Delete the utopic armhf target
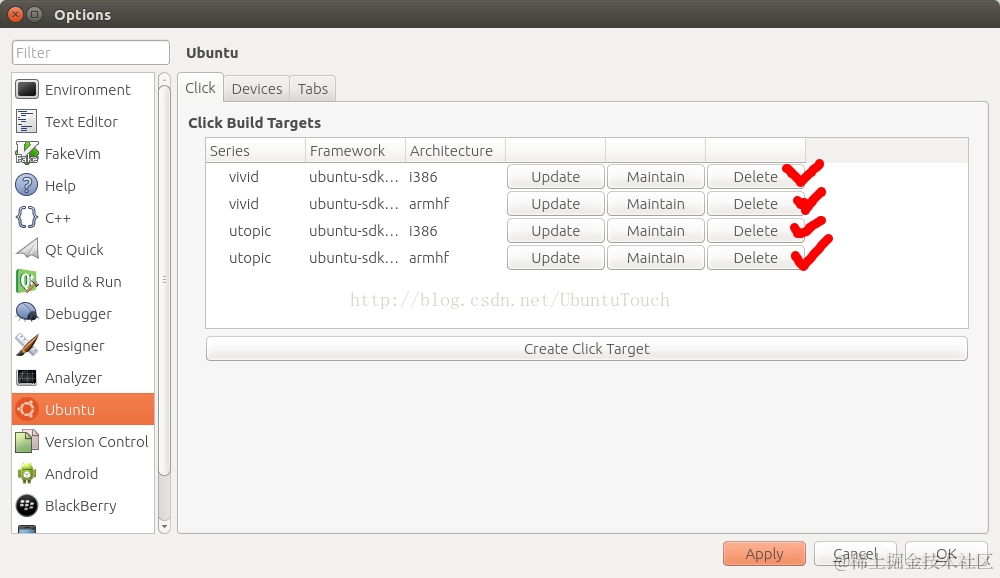Viewport: 1000px width, 578px height. click(x=755, y=258)
